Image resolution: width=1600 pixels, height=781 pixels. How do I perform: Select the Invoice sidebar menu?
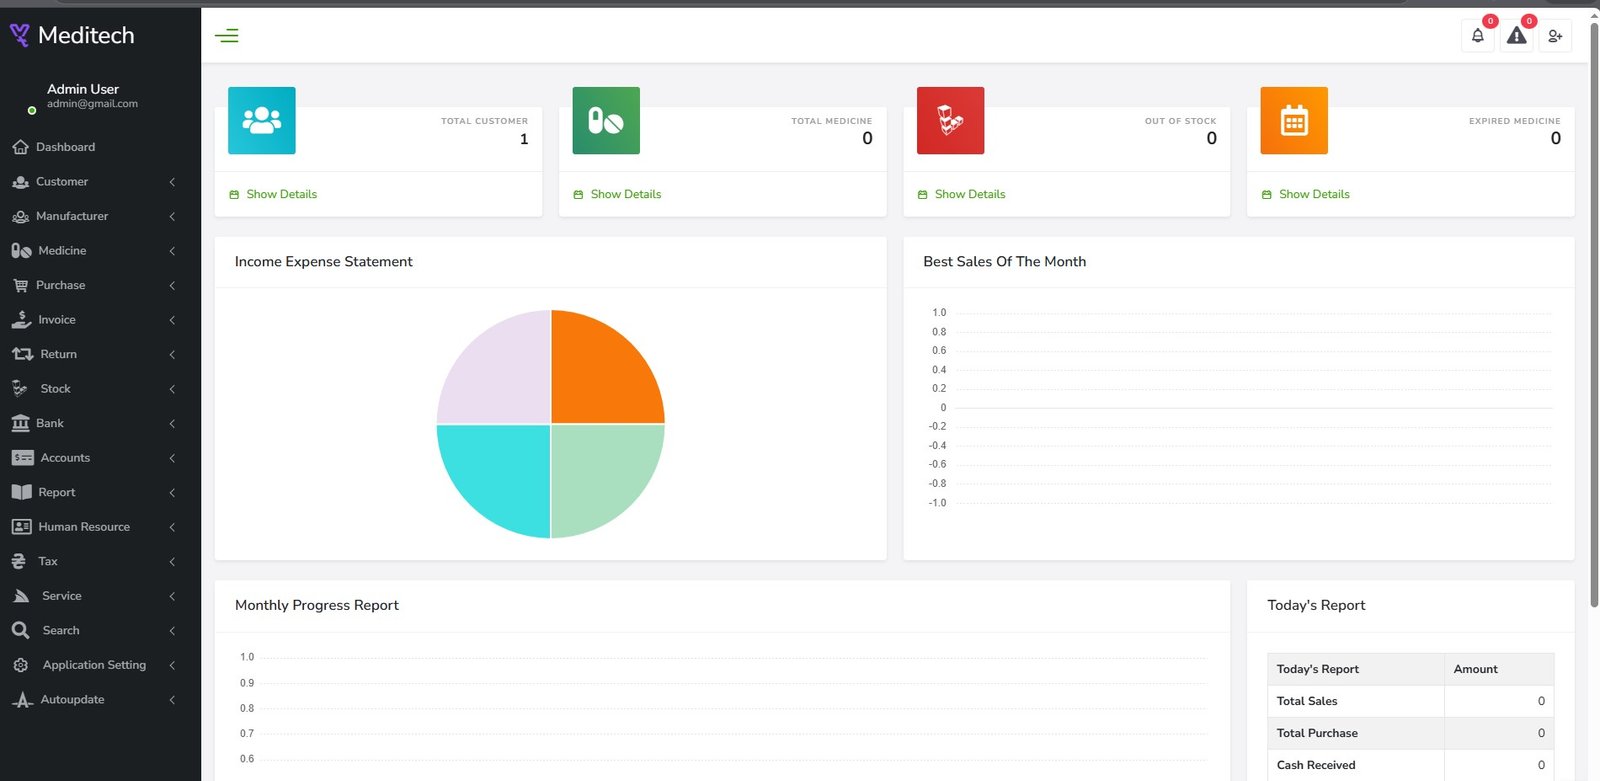point(57,320)
